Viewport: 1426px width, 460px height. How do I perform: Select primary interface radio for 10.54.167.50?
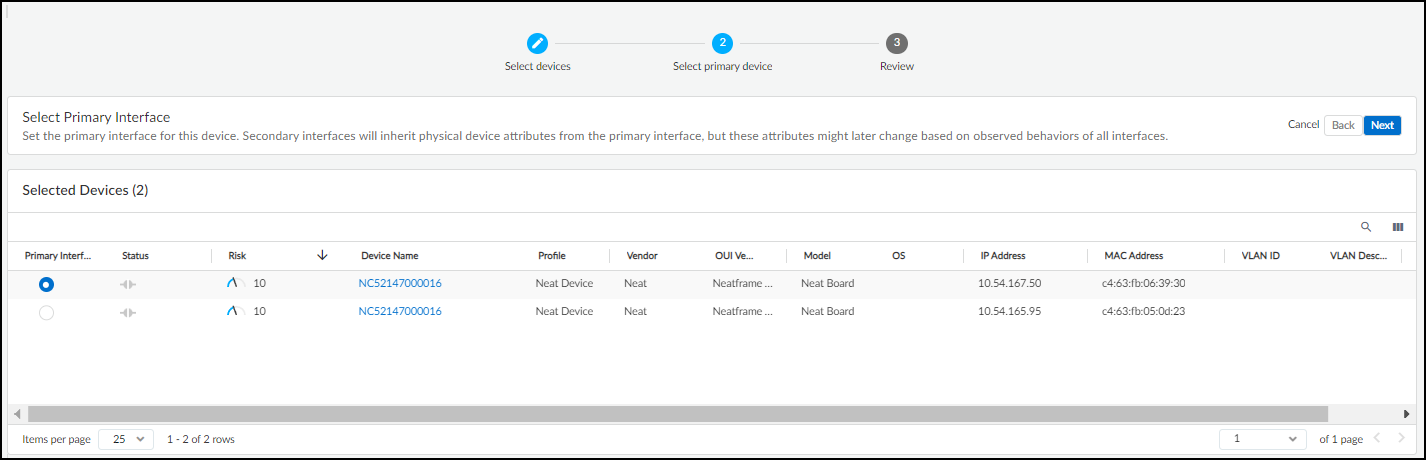point(46,284)
